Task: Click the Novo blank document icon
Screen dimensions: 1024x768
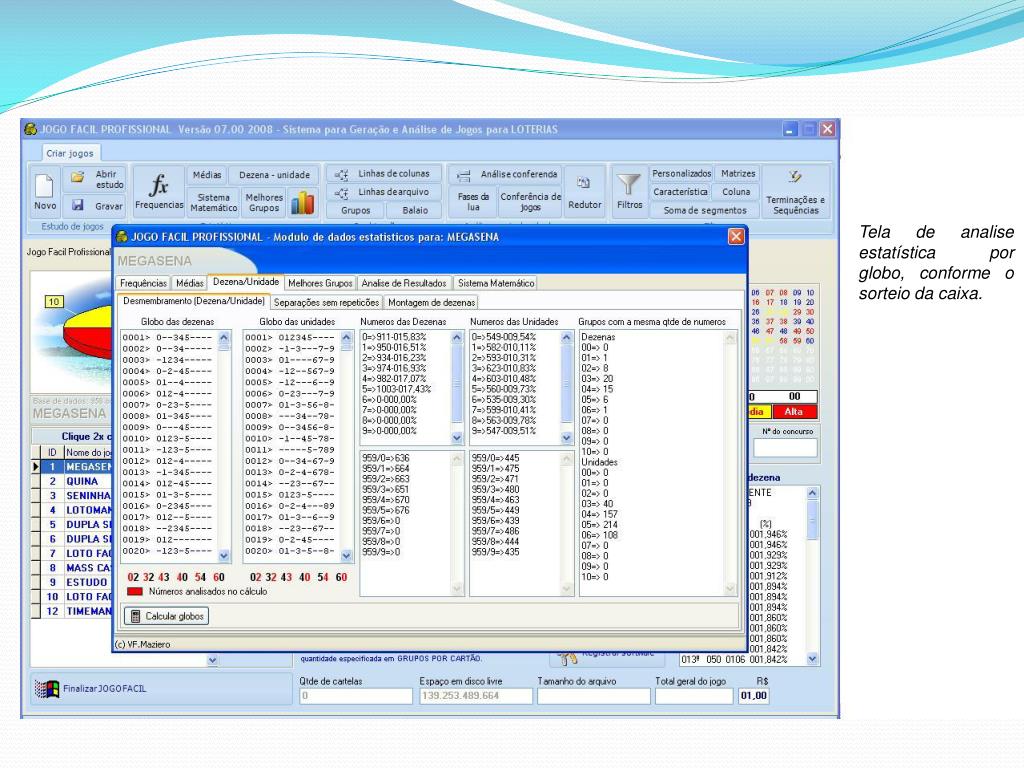Action: pos(44,185)
